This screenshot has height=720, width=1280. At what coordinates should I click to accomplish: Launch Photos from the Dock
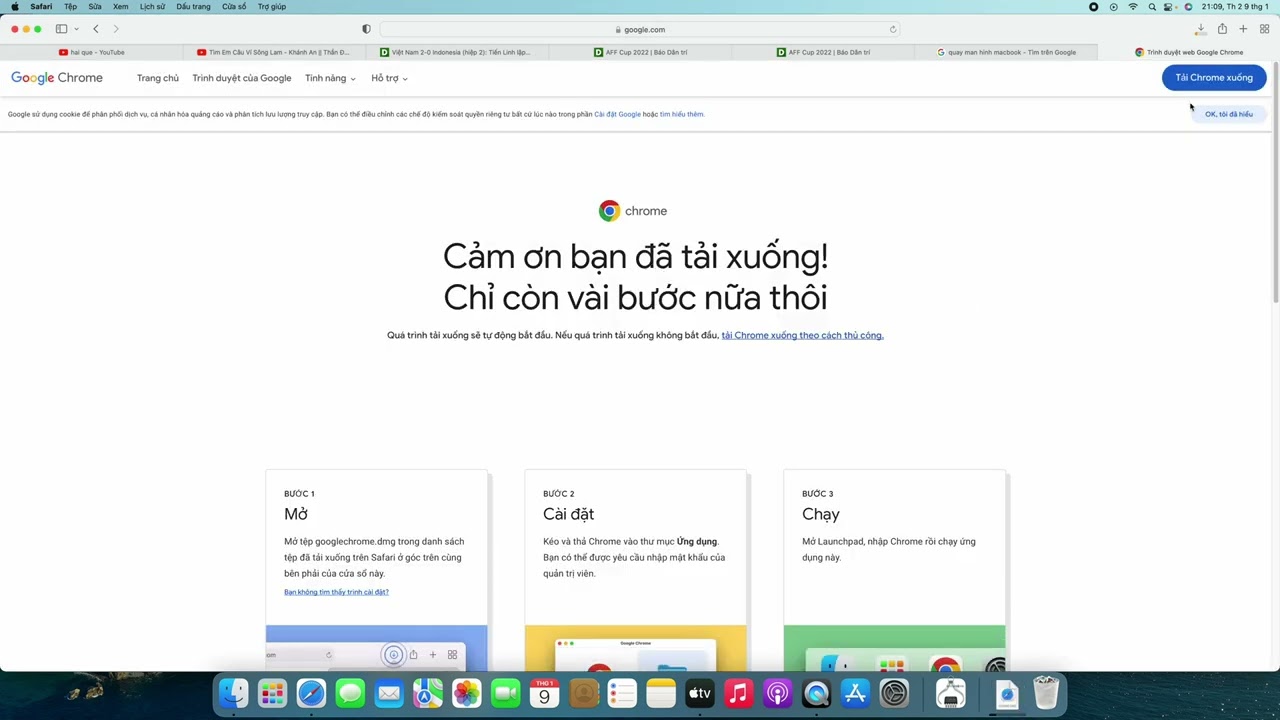click(467, 693)
